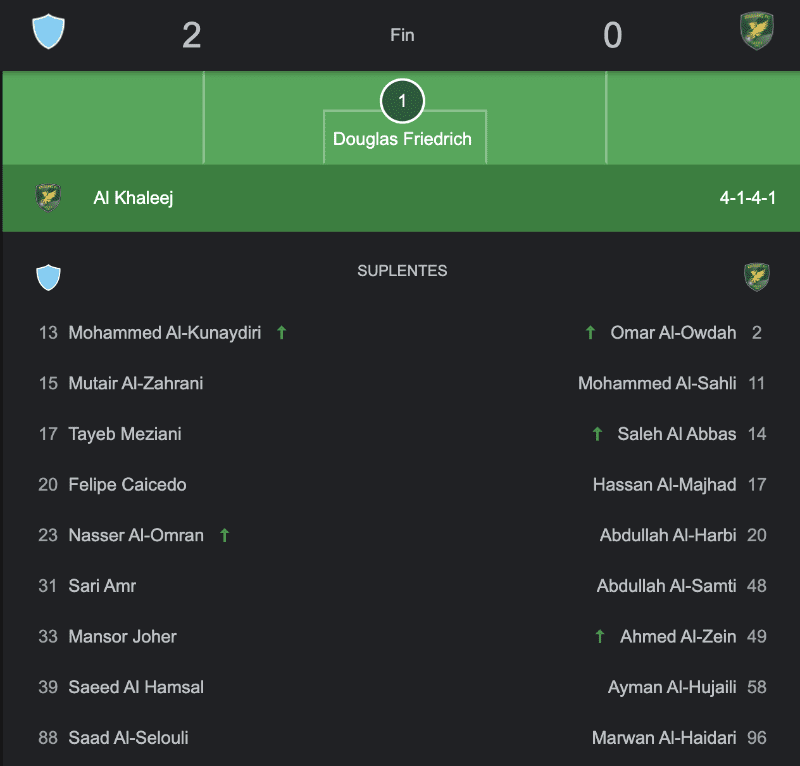This screenshot has width=800, height=766.
Task: Open Douglas Friedrich player profile
Action: click(402, 139)
